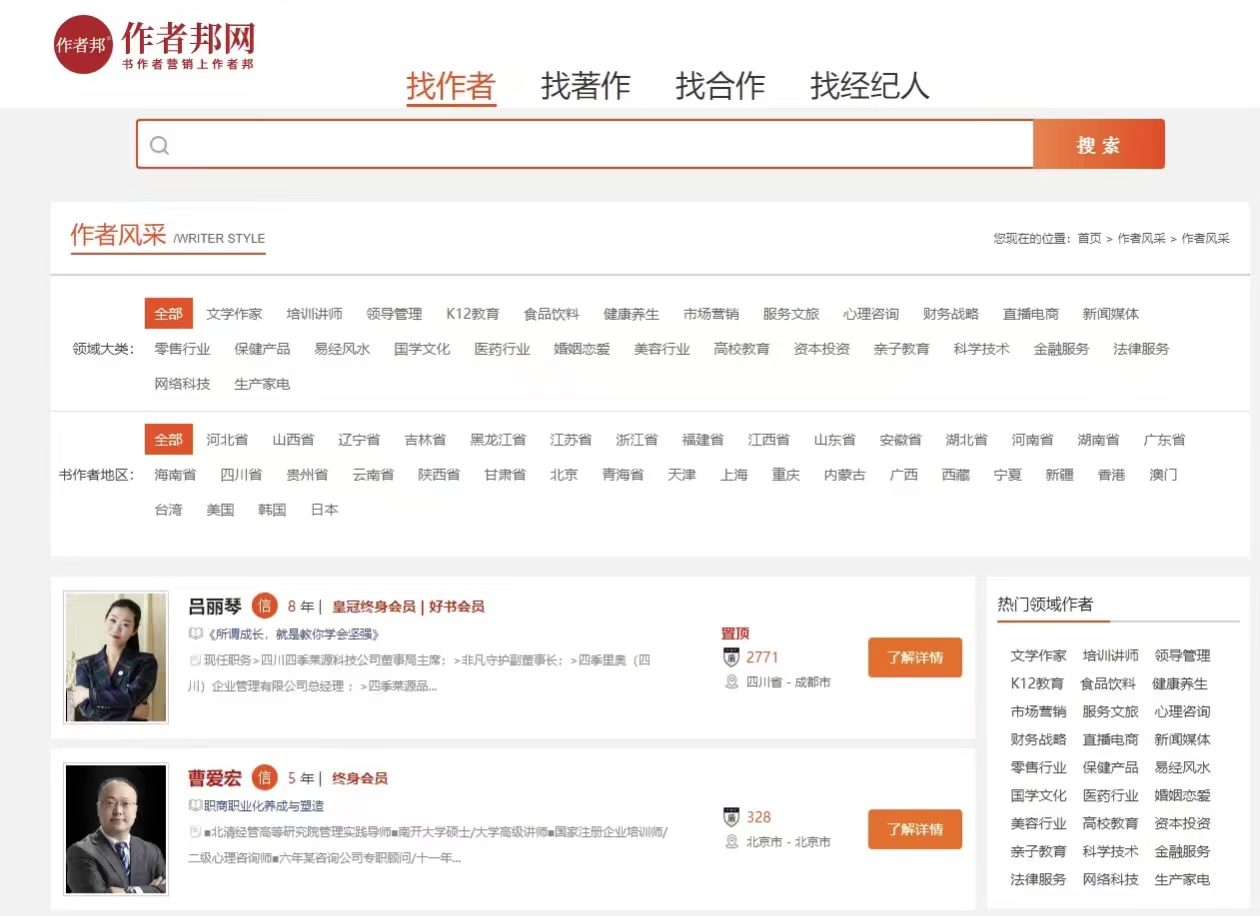The width and height of the screenshot is (1260, 916).
Task: Click 曹爱宏's orange 信 credit badge
Action: pos(264,778)
